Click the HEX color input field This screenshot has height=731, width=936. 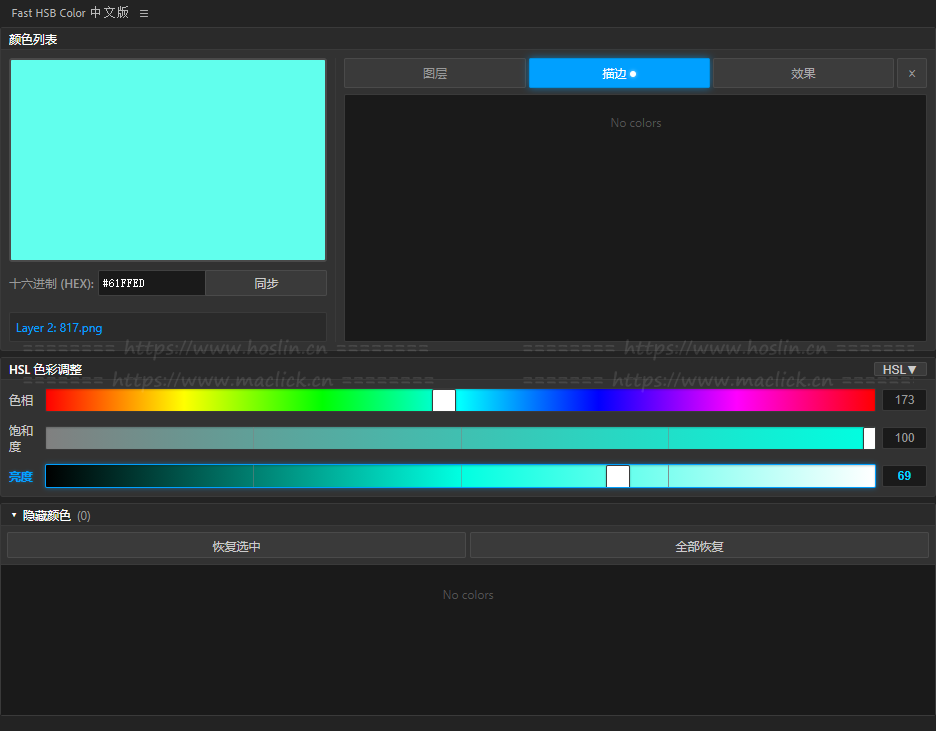tap(151, 283)
